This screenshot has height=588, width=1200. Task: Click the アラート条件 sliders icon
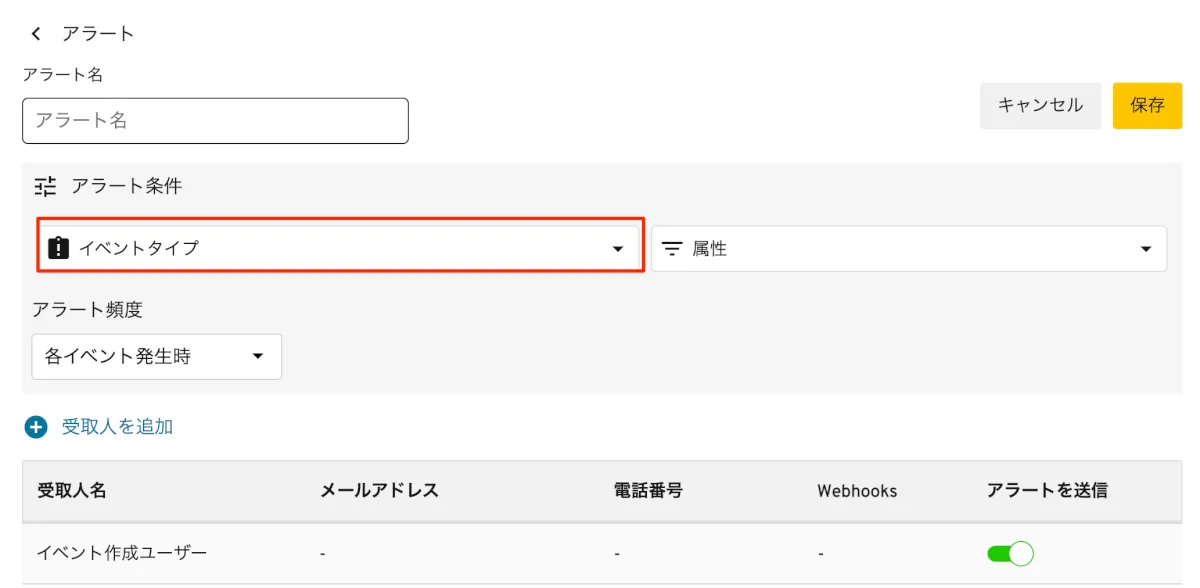[46, 186]
